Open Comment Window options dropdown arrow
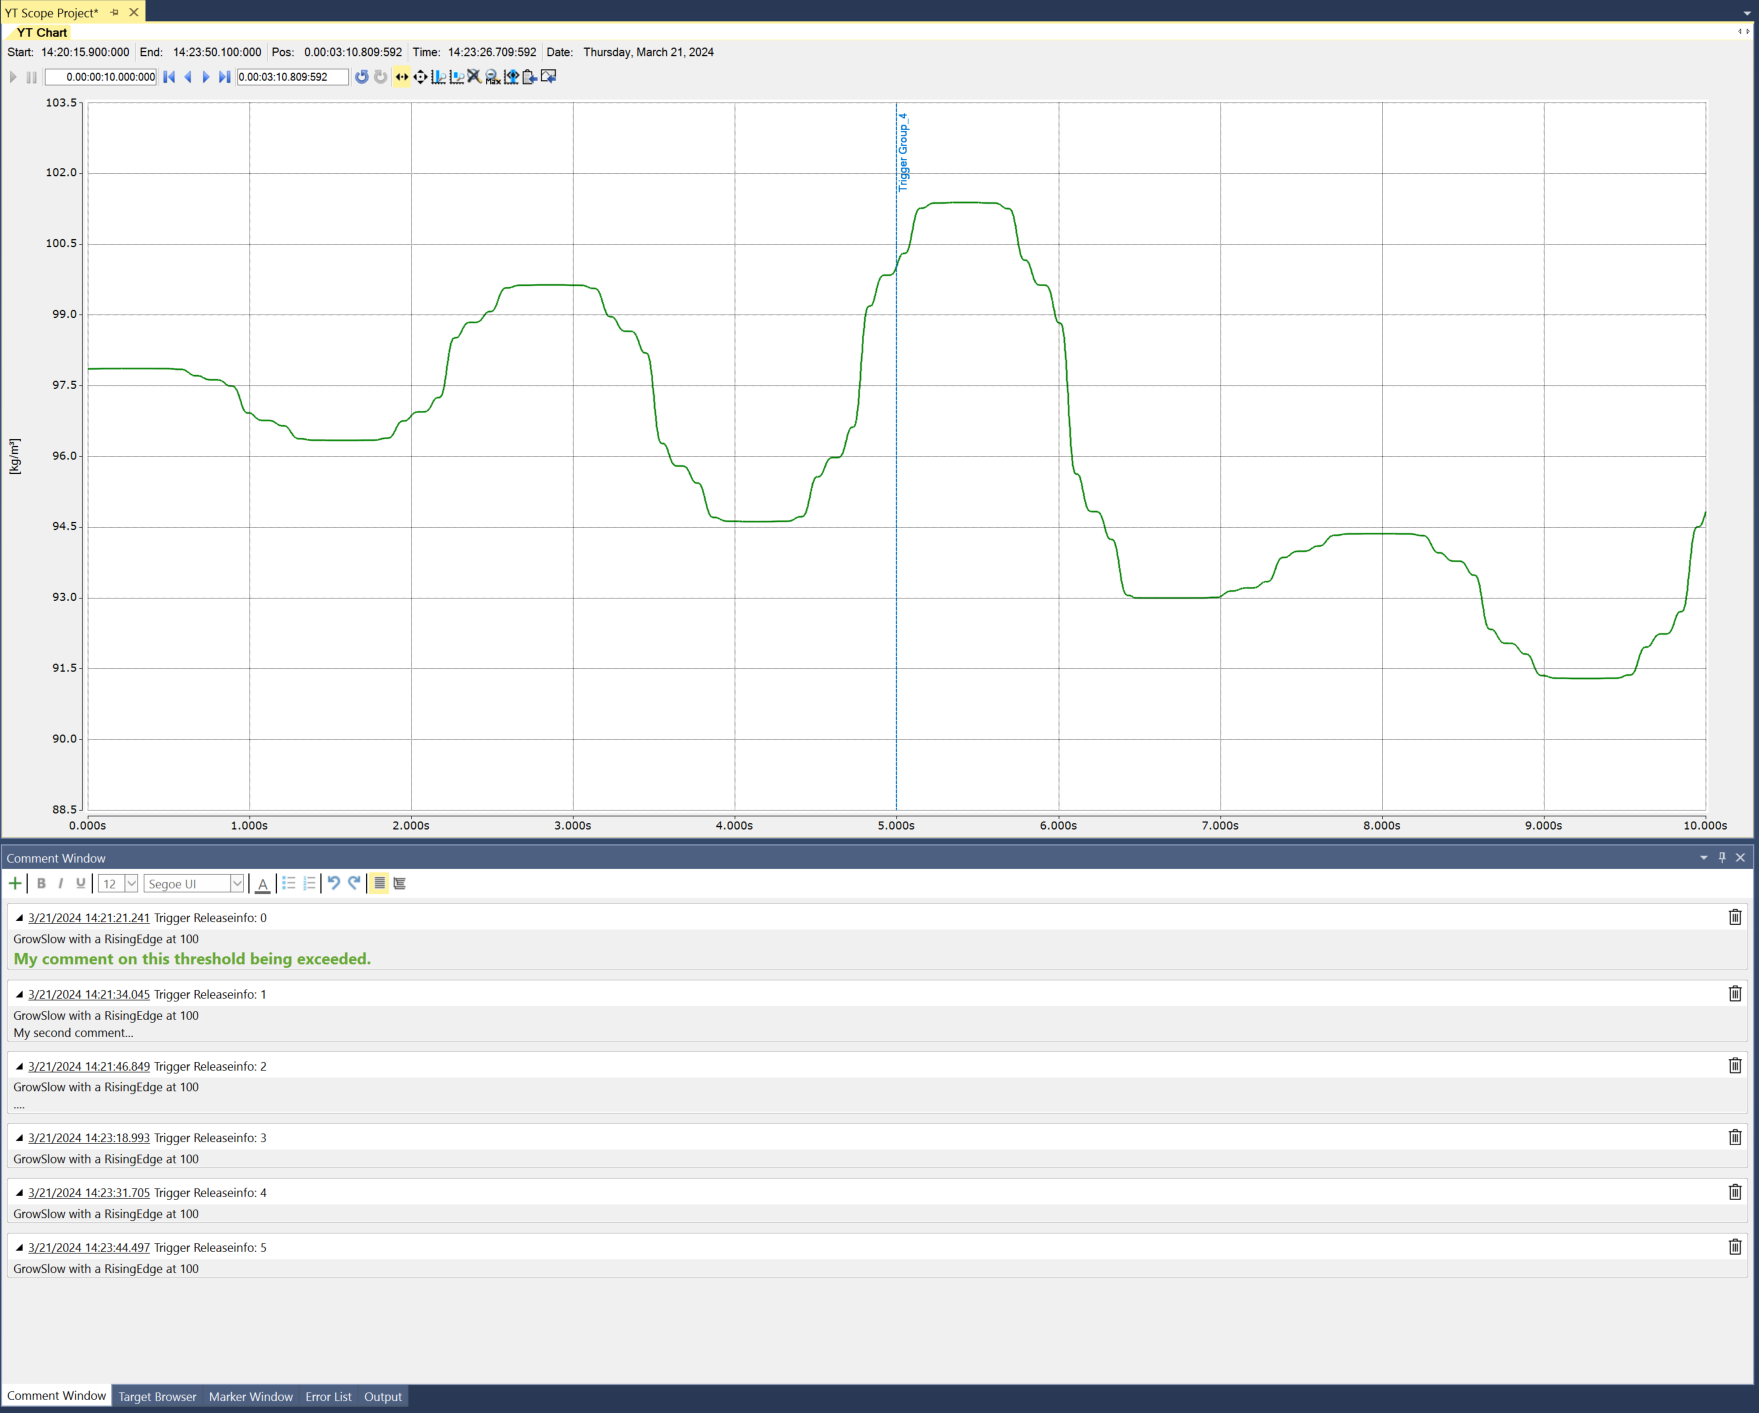This screenshot has height=1413, width=1759. coord(1704,858)
